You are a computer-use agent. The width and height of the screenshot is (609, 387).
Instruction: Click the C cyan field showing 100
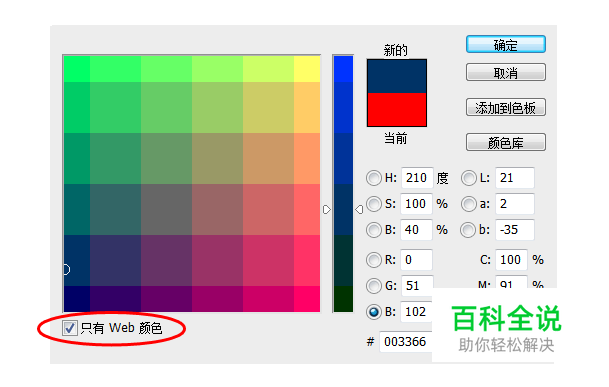click(511, 260)
